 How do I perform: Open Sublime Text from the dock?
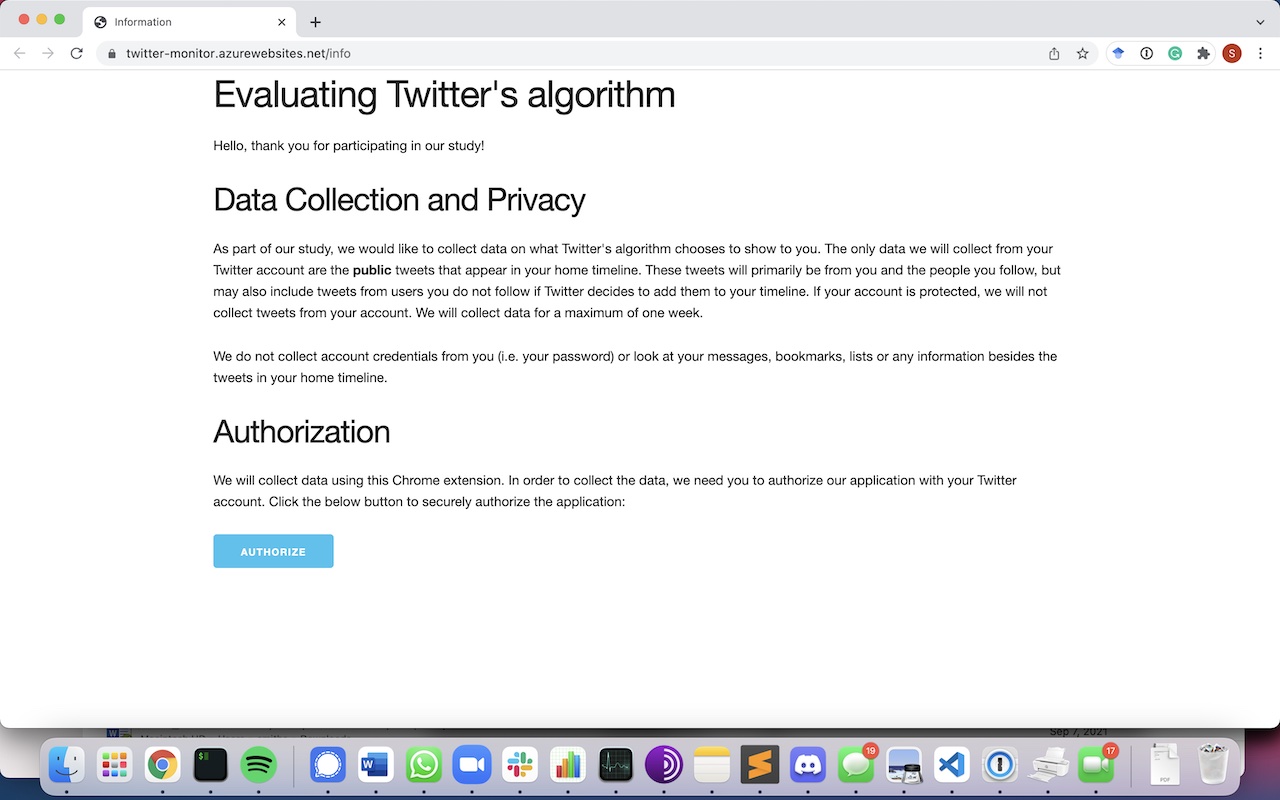point(760,766)
